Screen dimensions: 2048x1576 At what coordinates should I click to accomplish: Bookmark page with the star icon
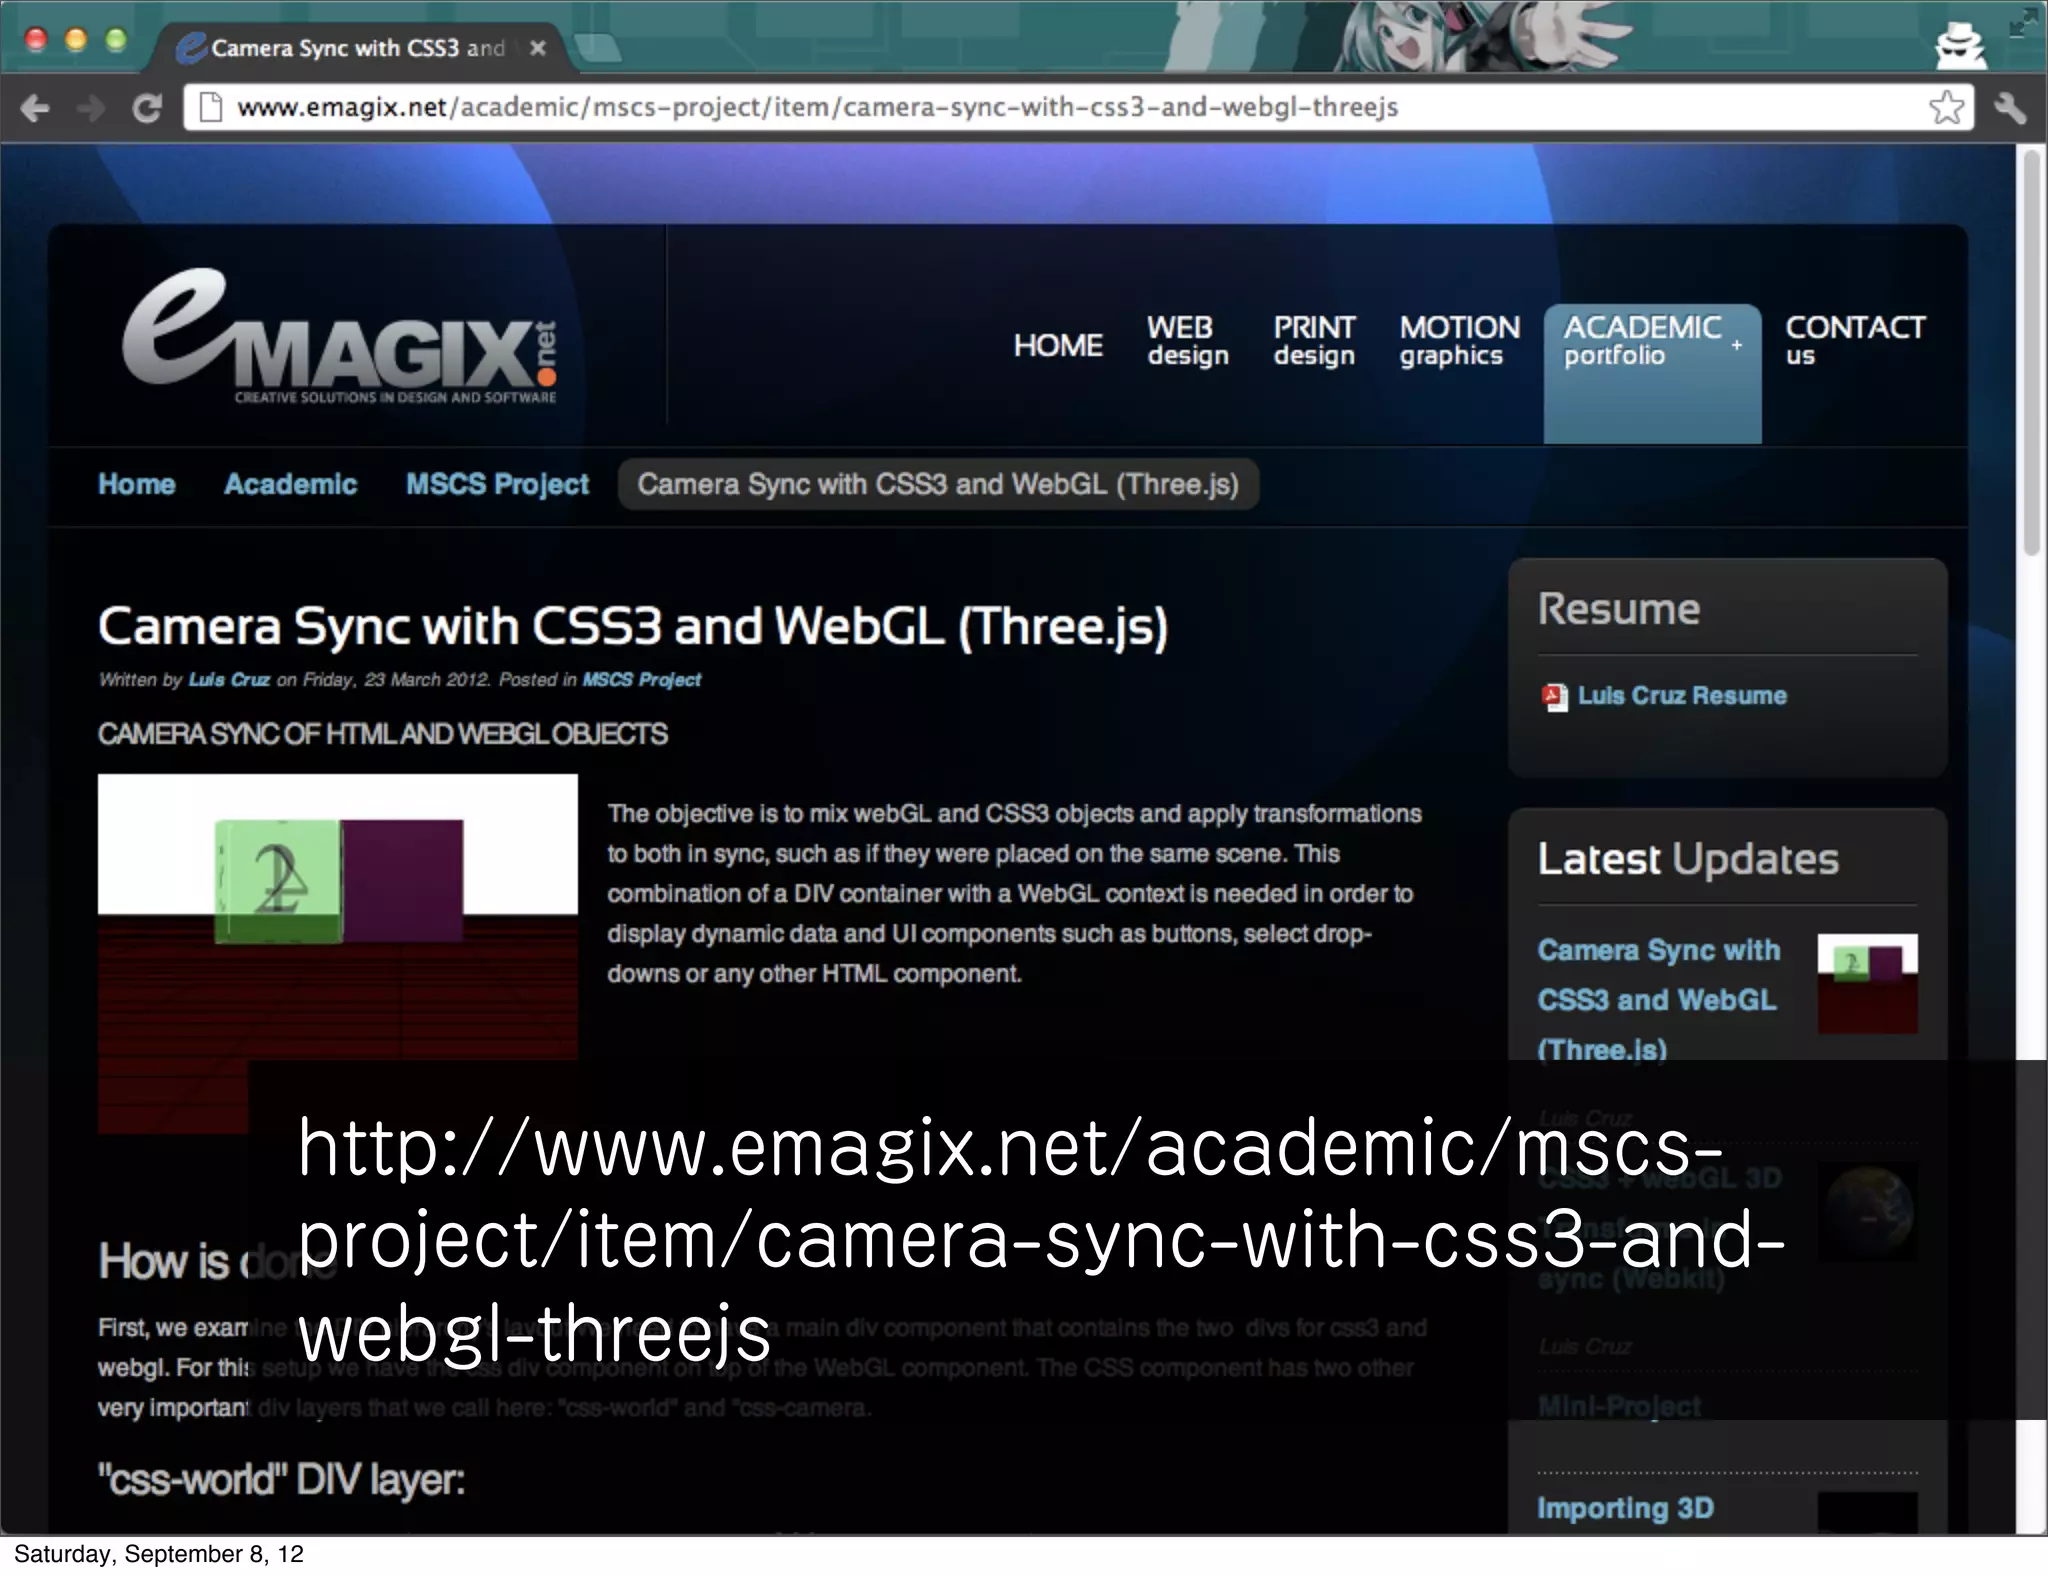(1945, 107)
